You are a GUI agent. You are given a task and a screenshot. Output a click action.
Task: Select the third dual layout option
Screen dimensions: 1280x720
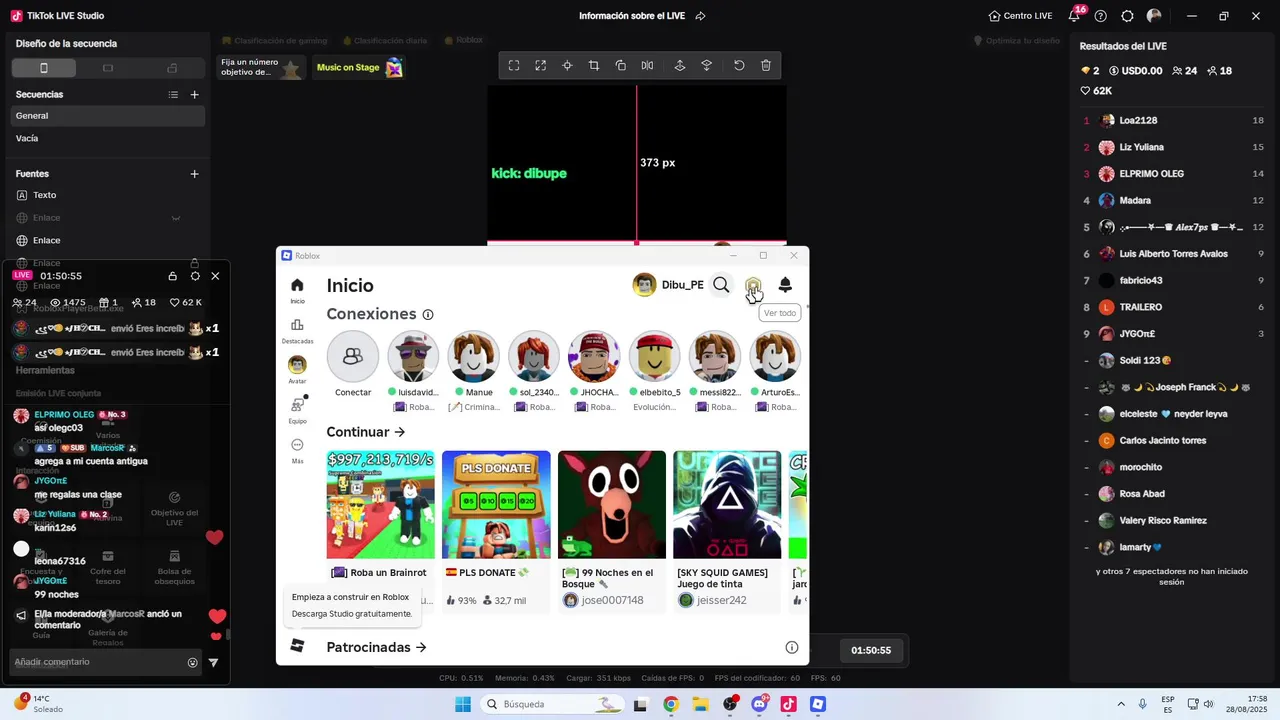[172, 68]
